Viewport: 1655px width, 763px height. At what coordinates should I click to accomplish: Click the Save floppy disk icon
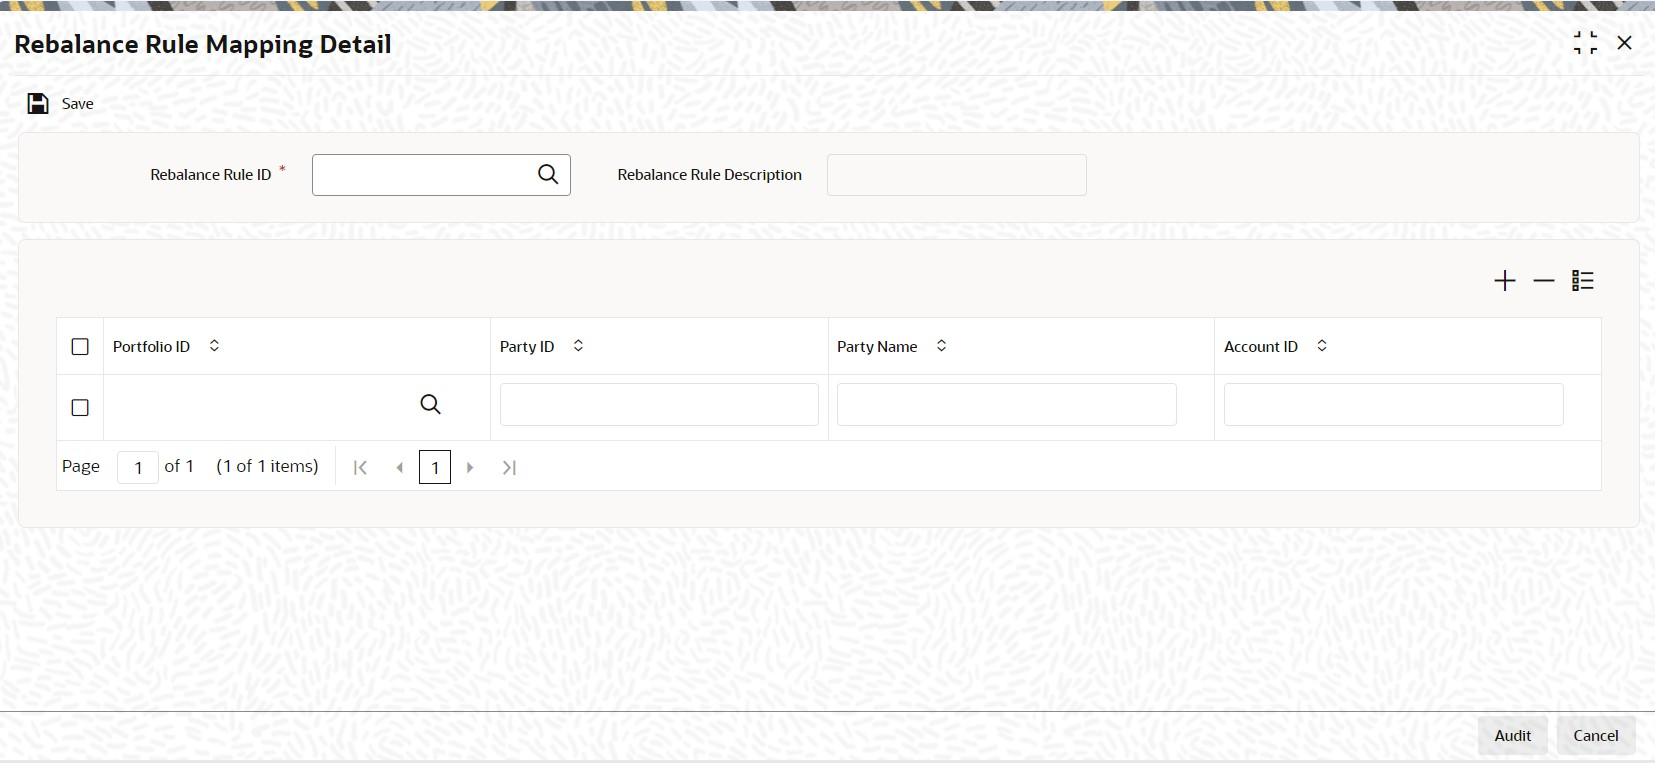38,104
